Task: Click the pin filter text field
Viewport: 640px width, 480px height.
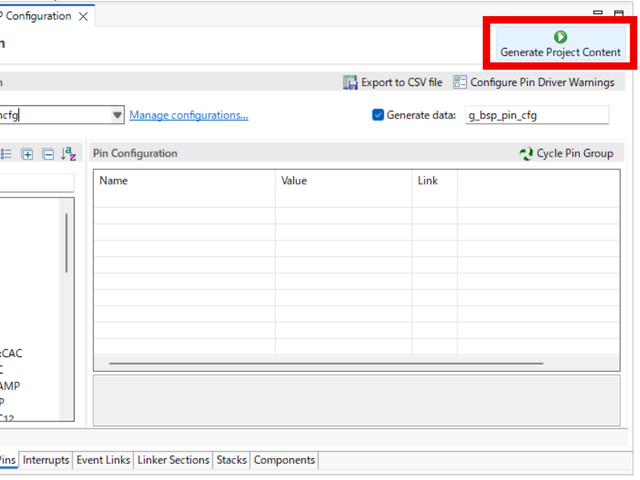Action: click(37, 182)
